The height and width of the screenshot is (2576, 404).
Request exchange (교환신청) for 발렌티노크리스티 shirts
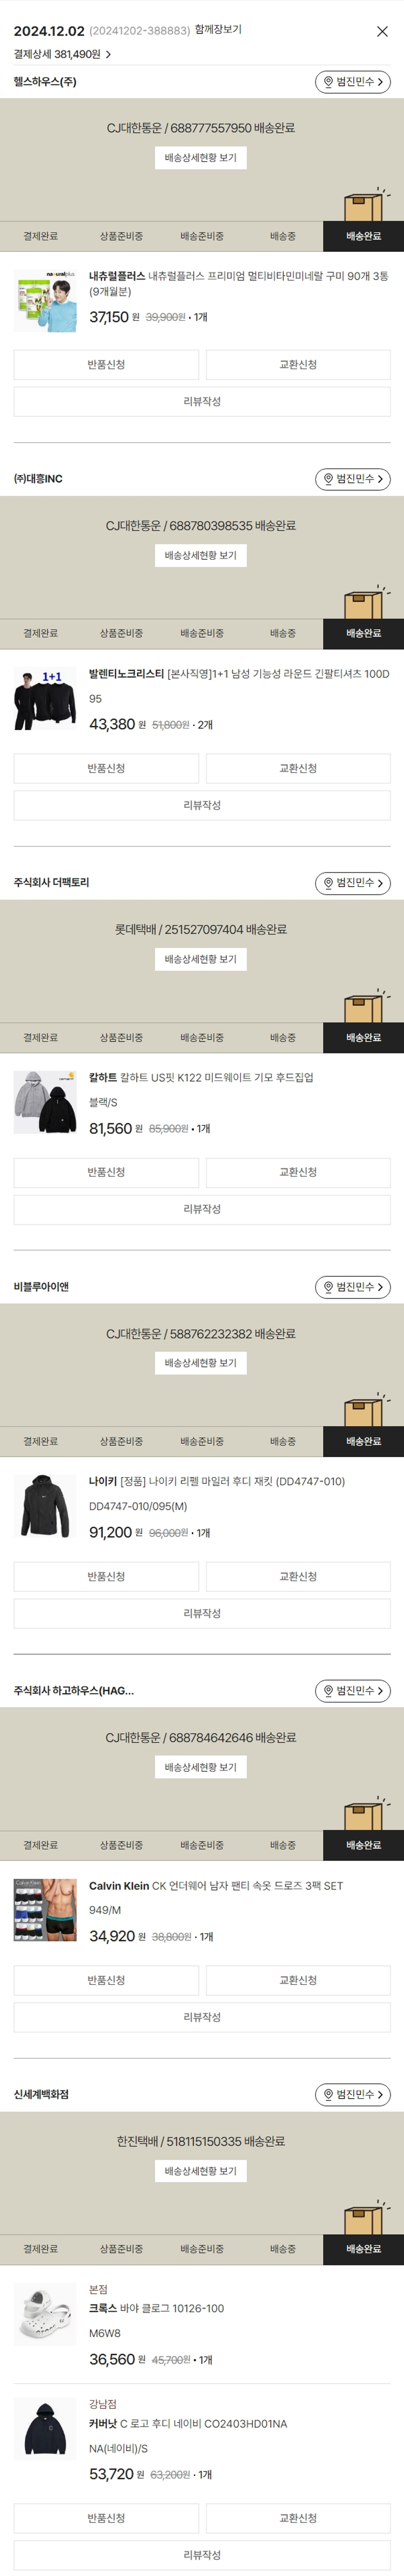pos(298,768)
